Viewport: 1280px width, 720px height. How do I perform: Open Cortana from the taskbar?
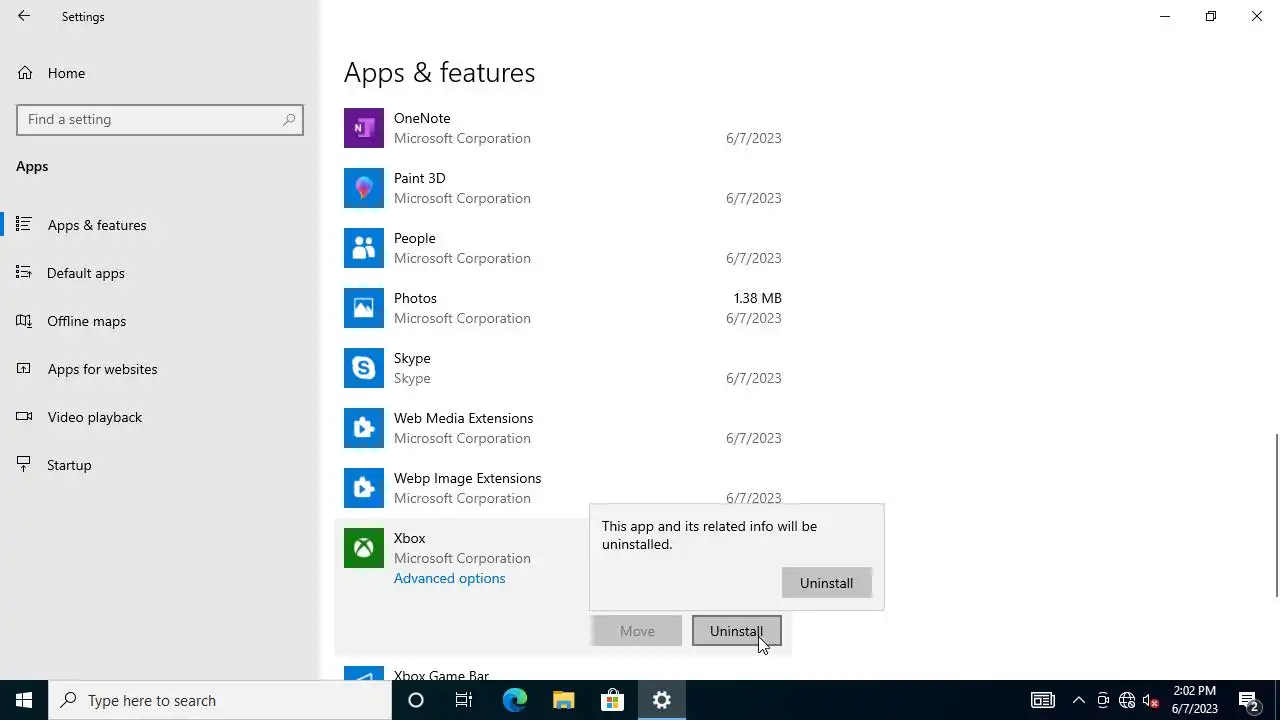416,700
